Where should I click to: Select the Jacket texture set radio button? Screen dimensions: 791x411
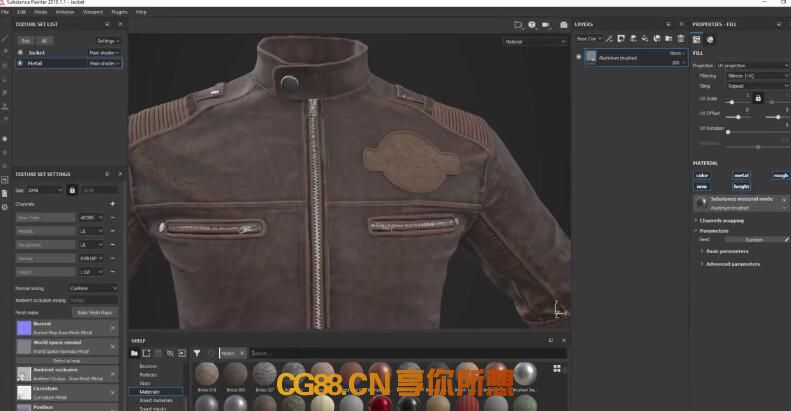20,52
